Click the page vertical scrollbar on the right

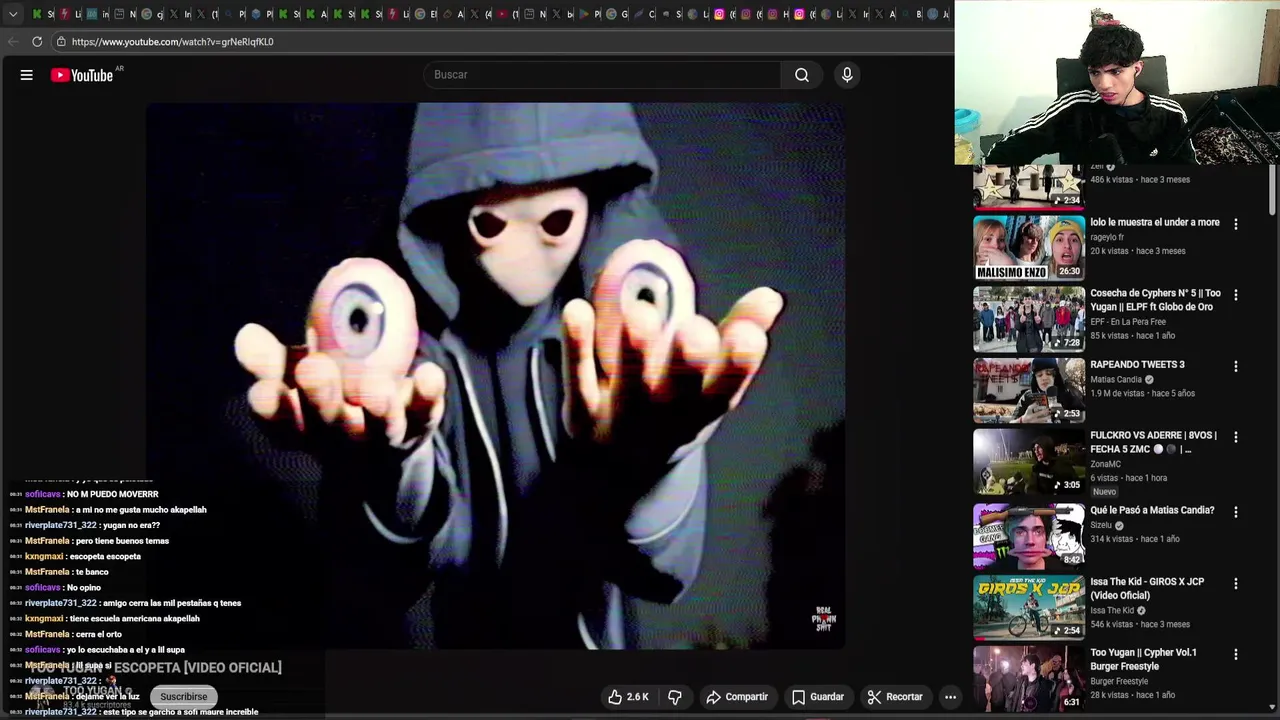pos(1273,190)
